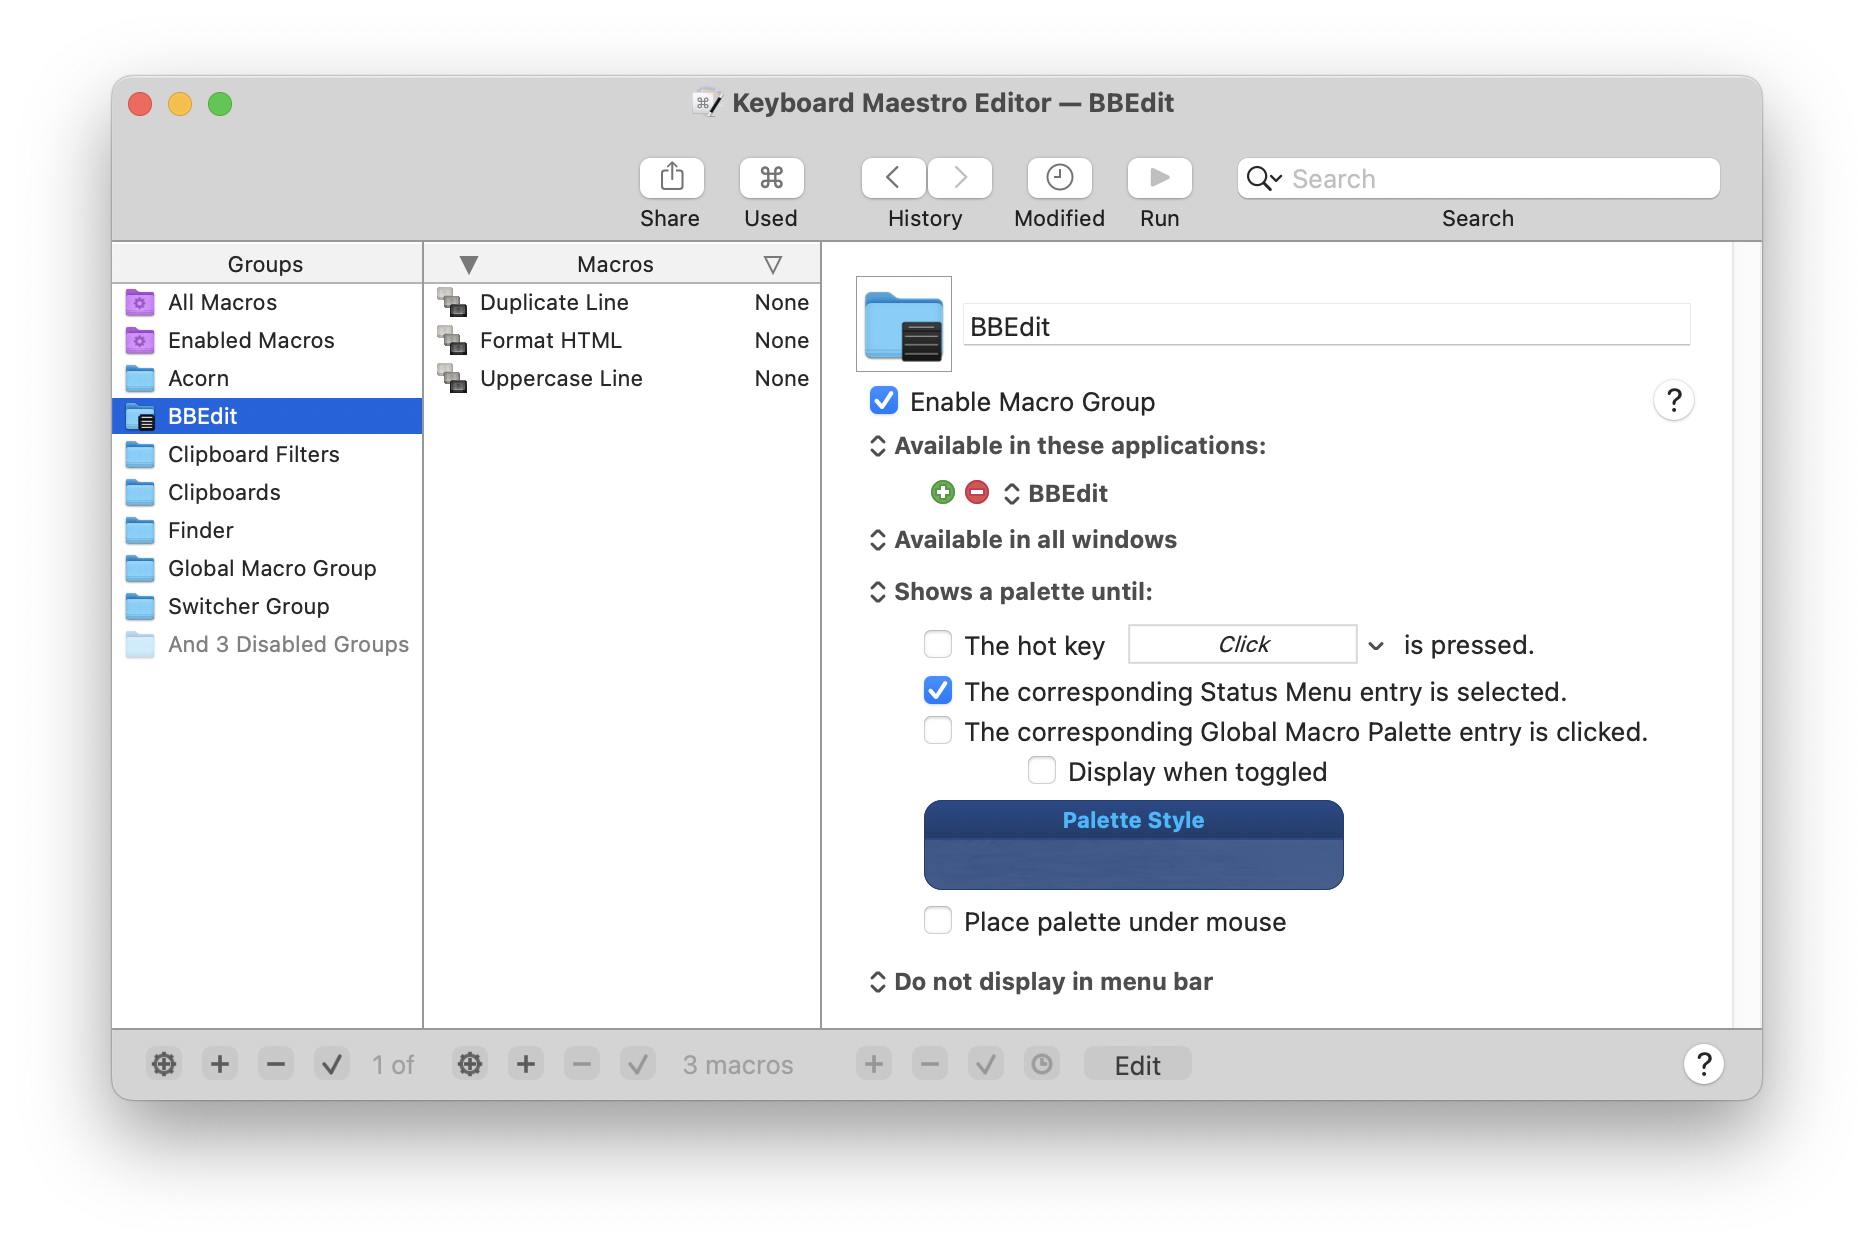
Task: Click the green add application button
Action: click(x=942, y=492)
